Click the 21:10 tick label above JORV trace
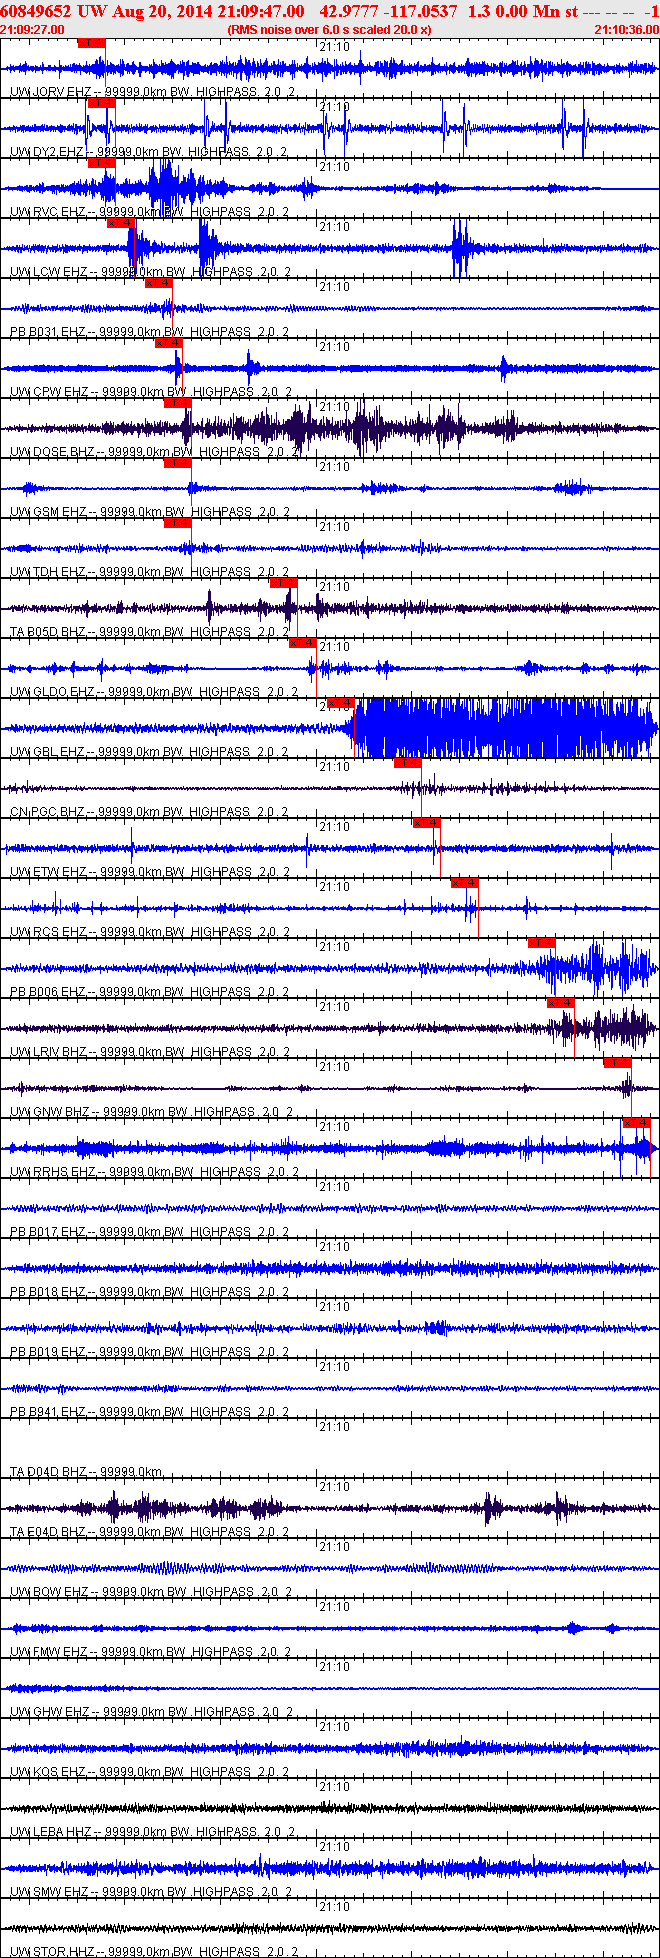This screenshot has width=660, height=1958. pyautogui.click(x=335, y=47)
